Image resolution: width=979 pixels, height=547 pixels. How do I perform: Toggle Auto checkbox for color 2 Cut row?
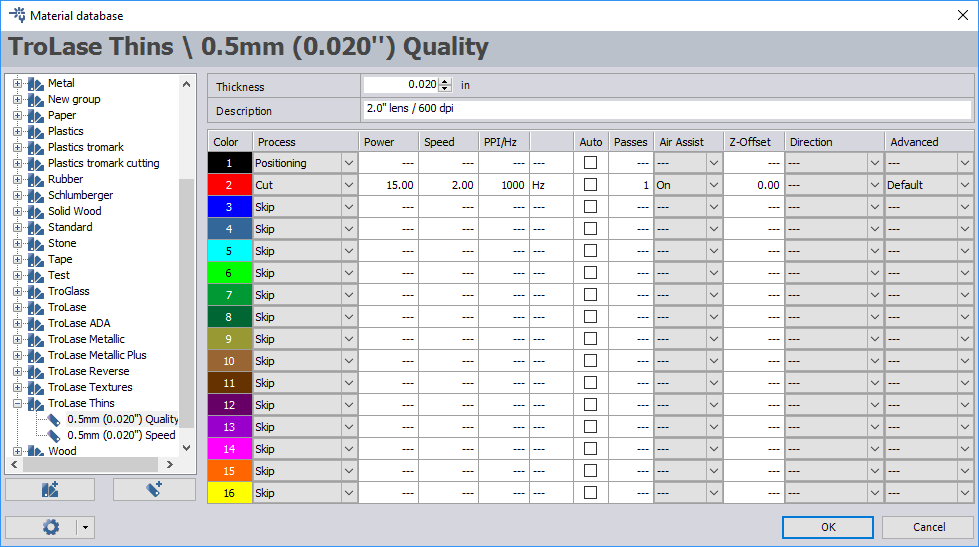pyautogui.click(x=590, y=185)
